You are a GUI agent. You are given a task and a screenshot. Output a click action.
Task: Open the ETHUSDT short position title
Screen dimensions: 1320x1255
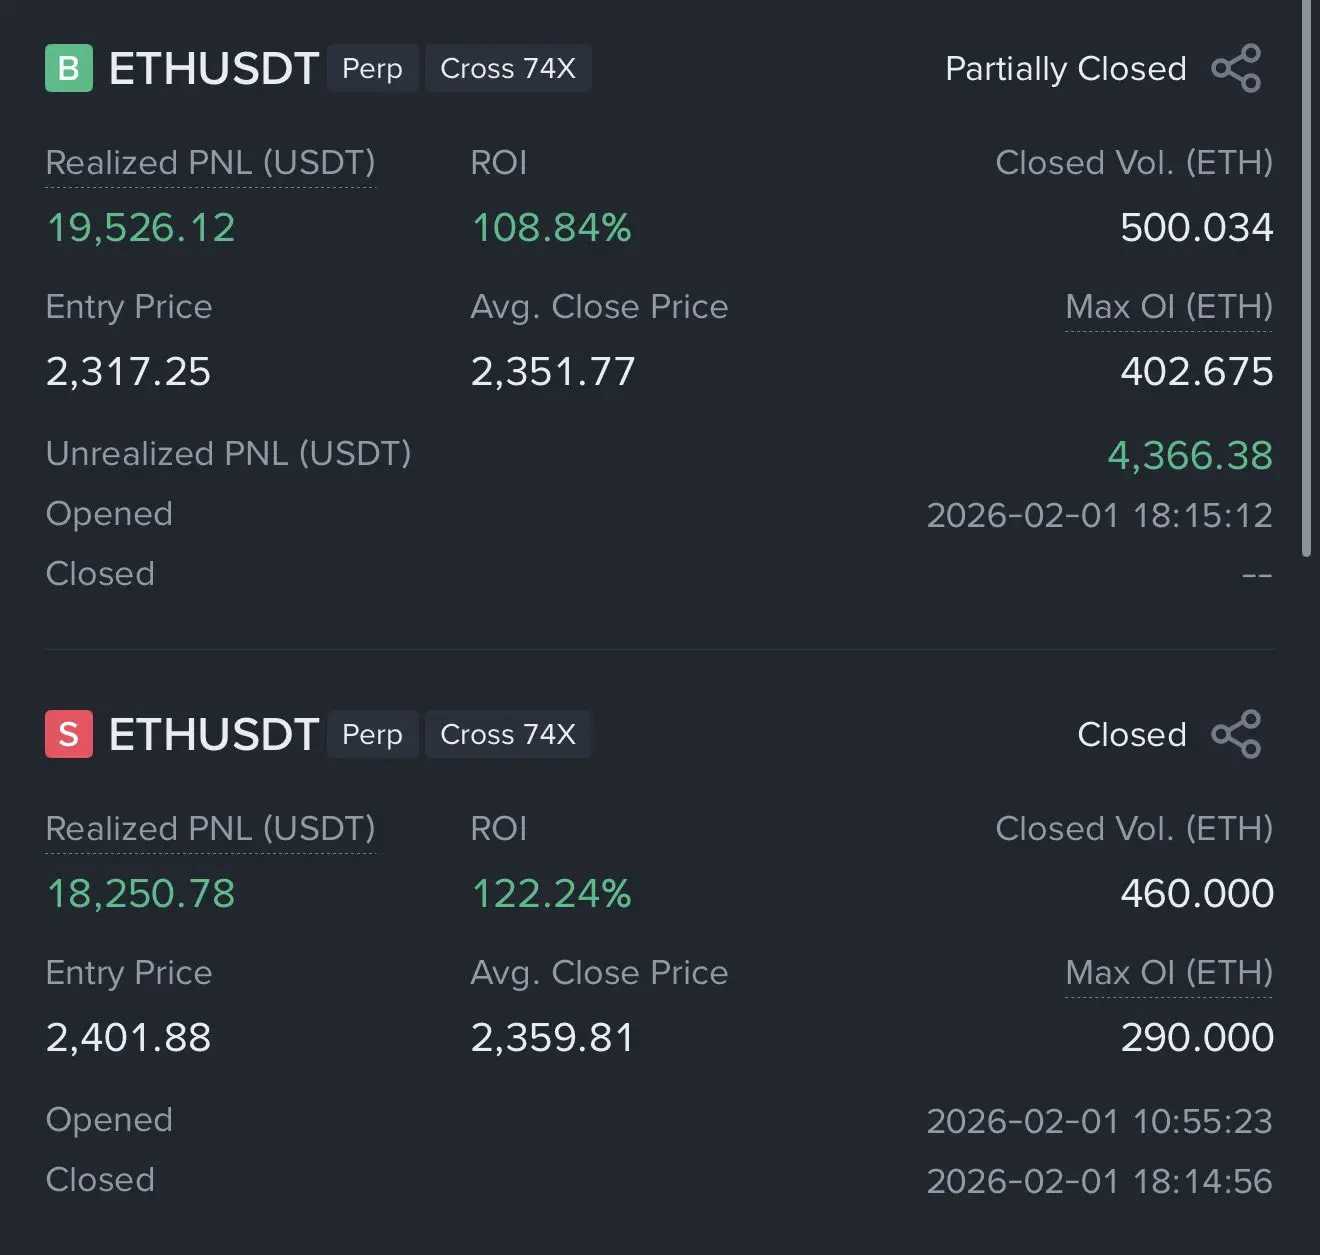click(213, 734)
